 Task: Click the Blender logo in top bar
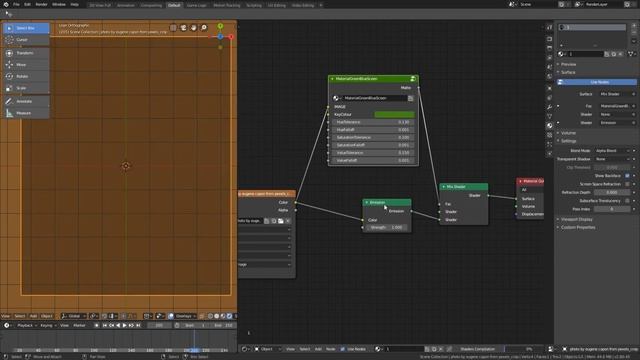click(6, 4)
